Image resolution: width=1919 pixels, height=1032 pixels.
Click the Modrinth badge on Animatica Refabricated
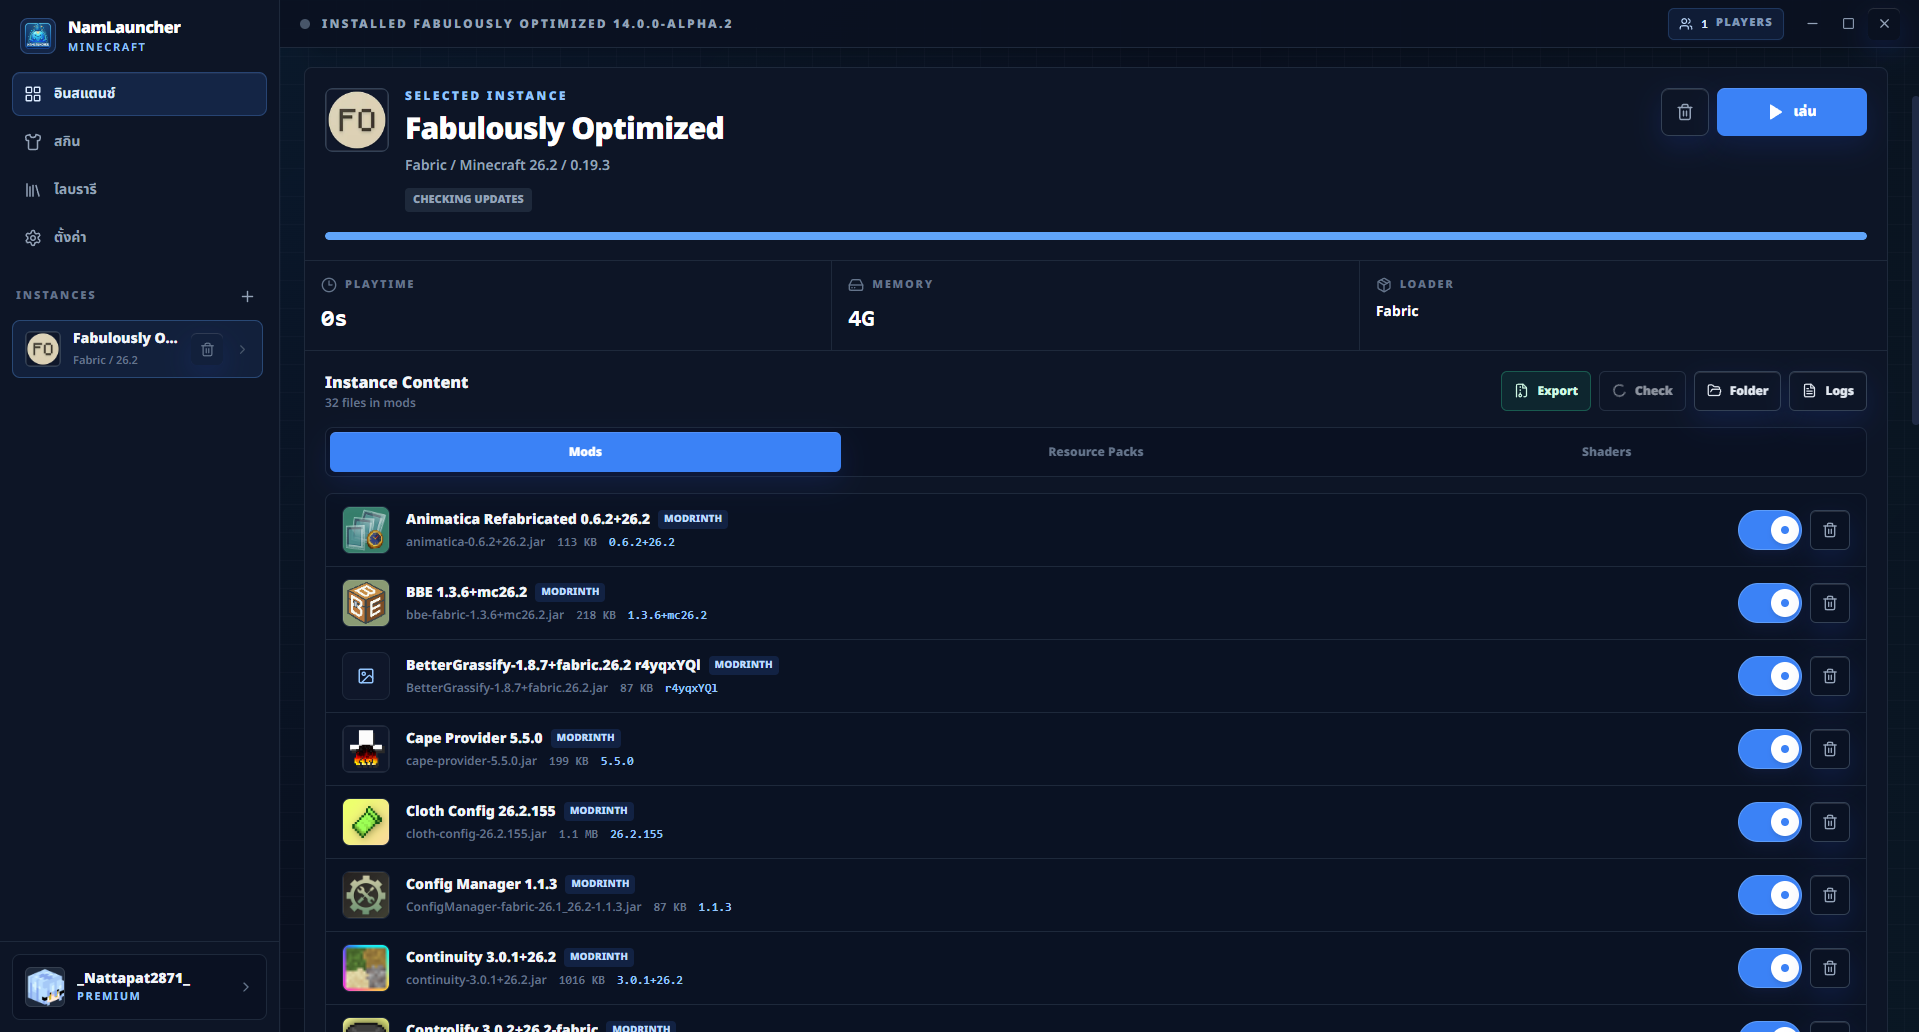(693, 519)
